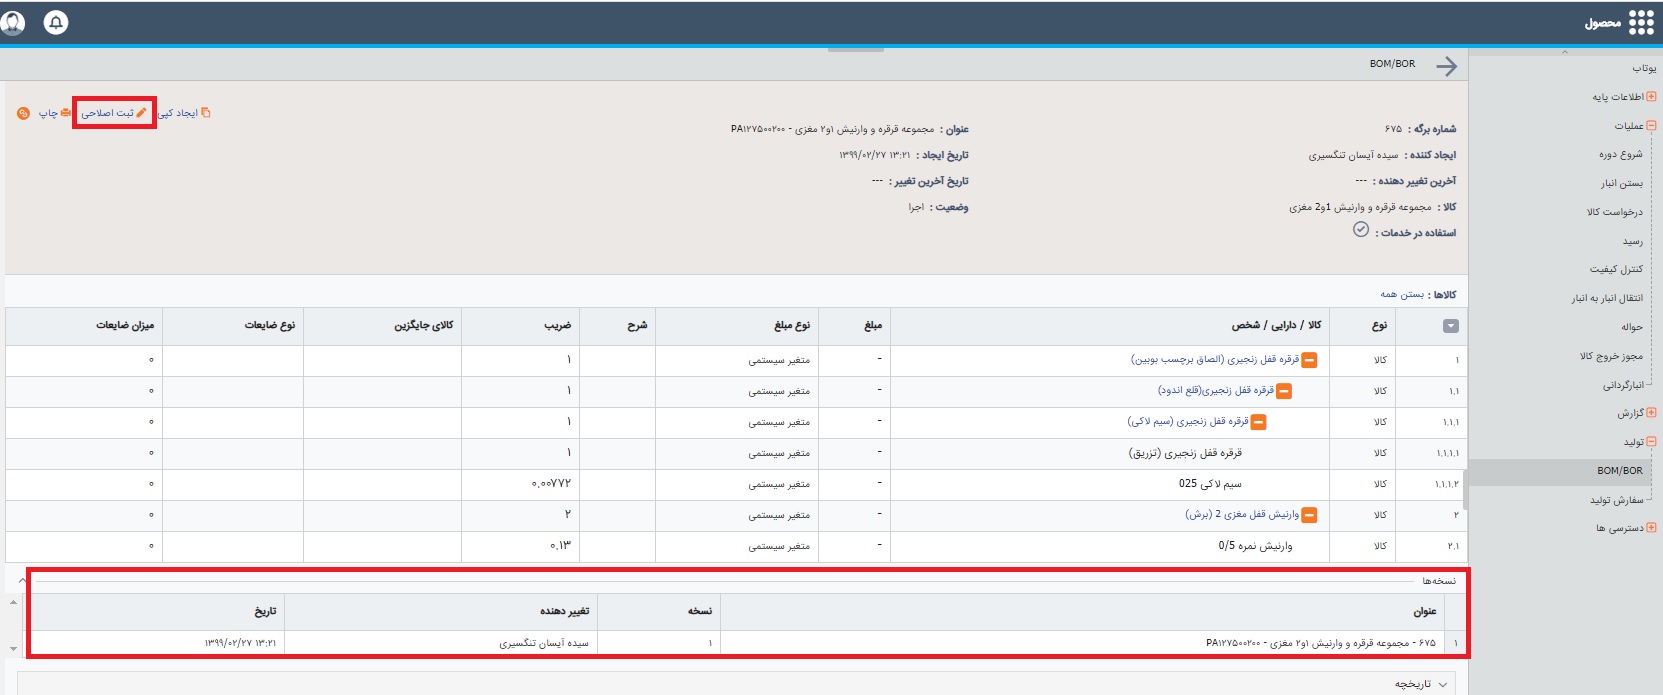This screenshot has height=695, width=1663.
Task: Click the چاپ print button
Action: (54, 113)
